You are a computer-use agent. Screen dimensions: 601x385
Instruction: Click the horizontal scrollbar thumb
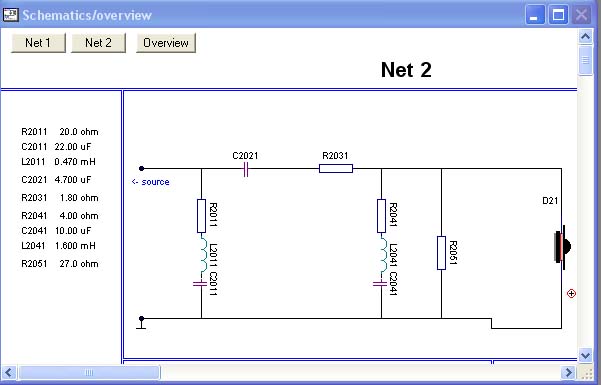[89, 372]
